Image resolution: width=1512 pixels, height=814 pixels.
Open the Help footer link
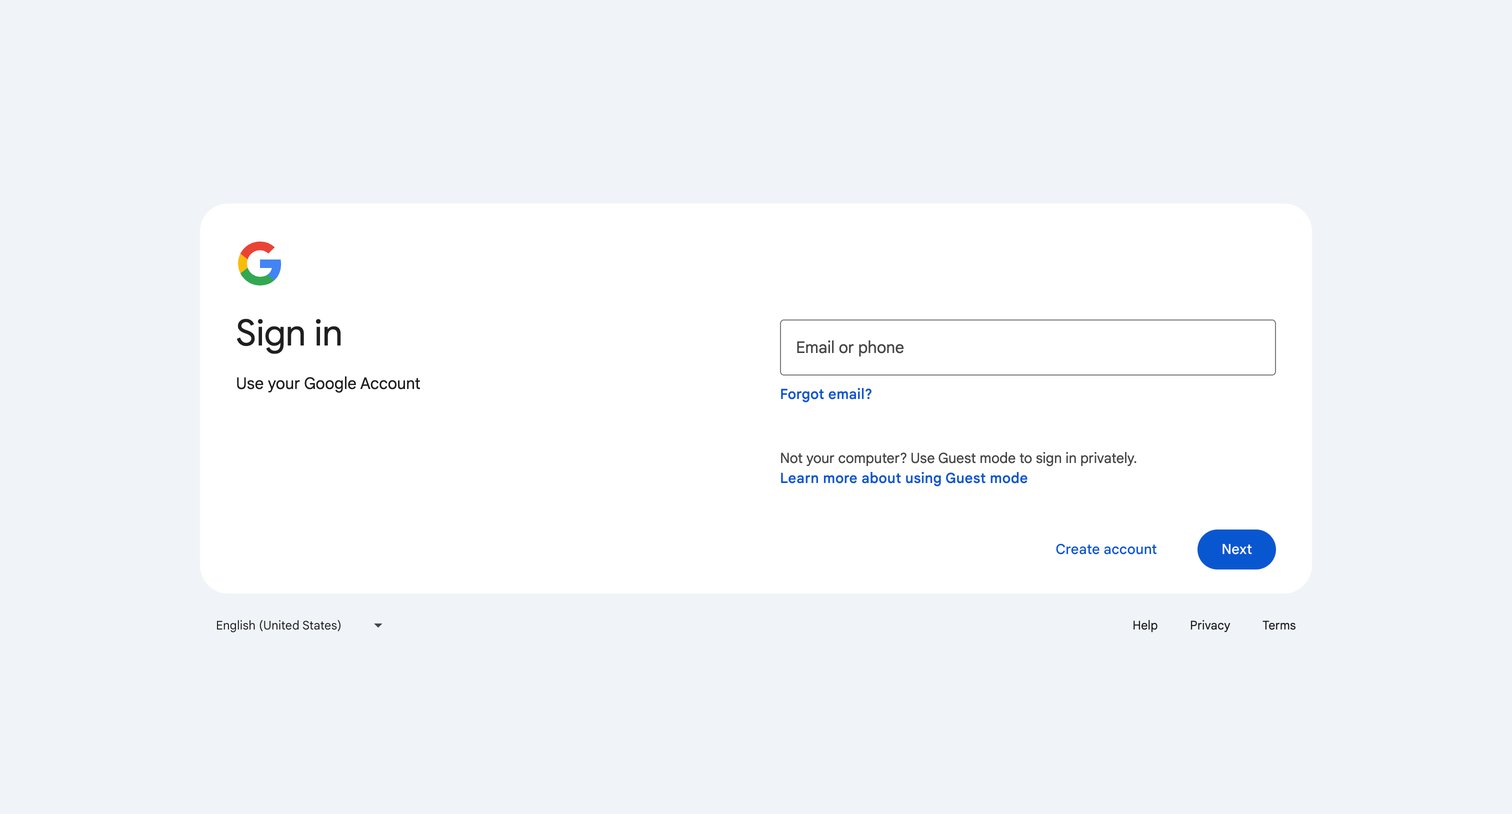point(1145,625)
